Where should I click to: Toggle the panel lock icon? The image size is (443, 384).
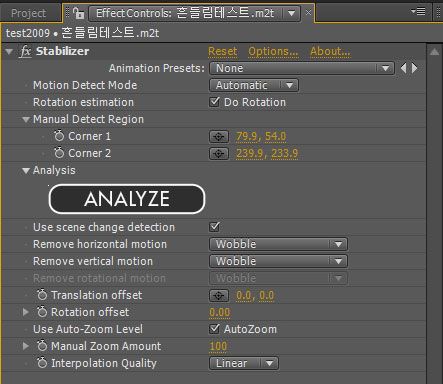coord(79,13)
